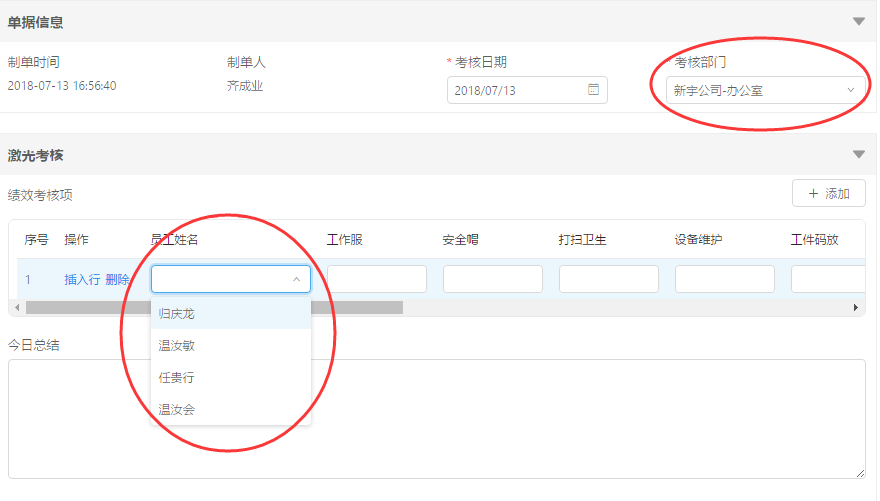Click the plus icon on 添加 button
The height and width of the screenshot is (501, 880).
(x=813, y=194)
